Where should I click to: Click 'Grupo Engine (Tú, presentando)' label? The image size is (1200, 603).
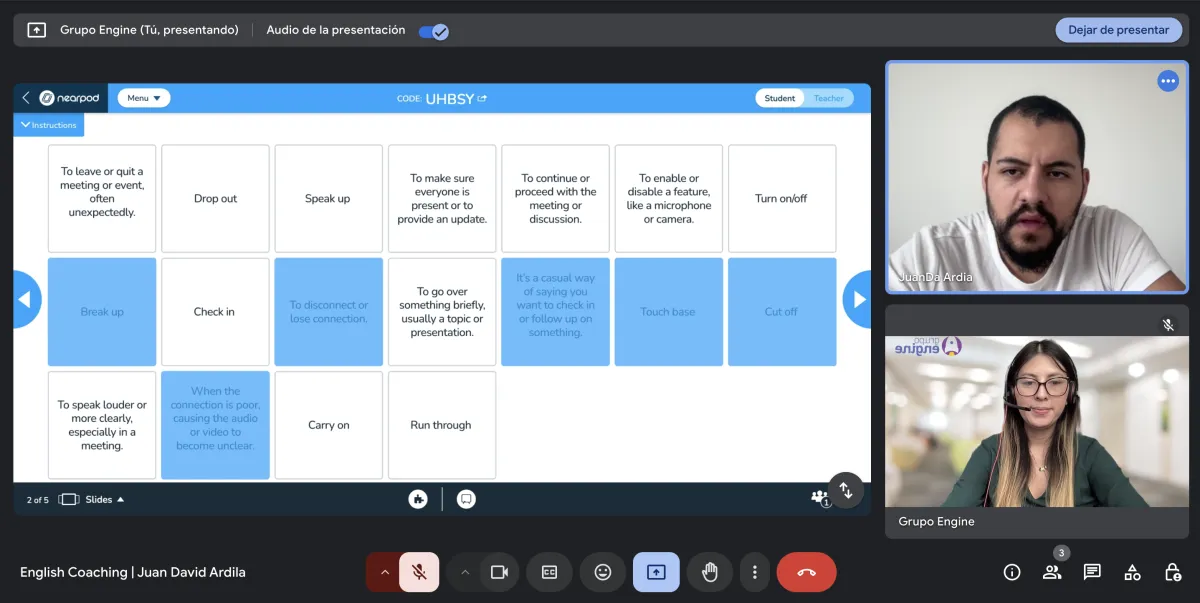149,30
